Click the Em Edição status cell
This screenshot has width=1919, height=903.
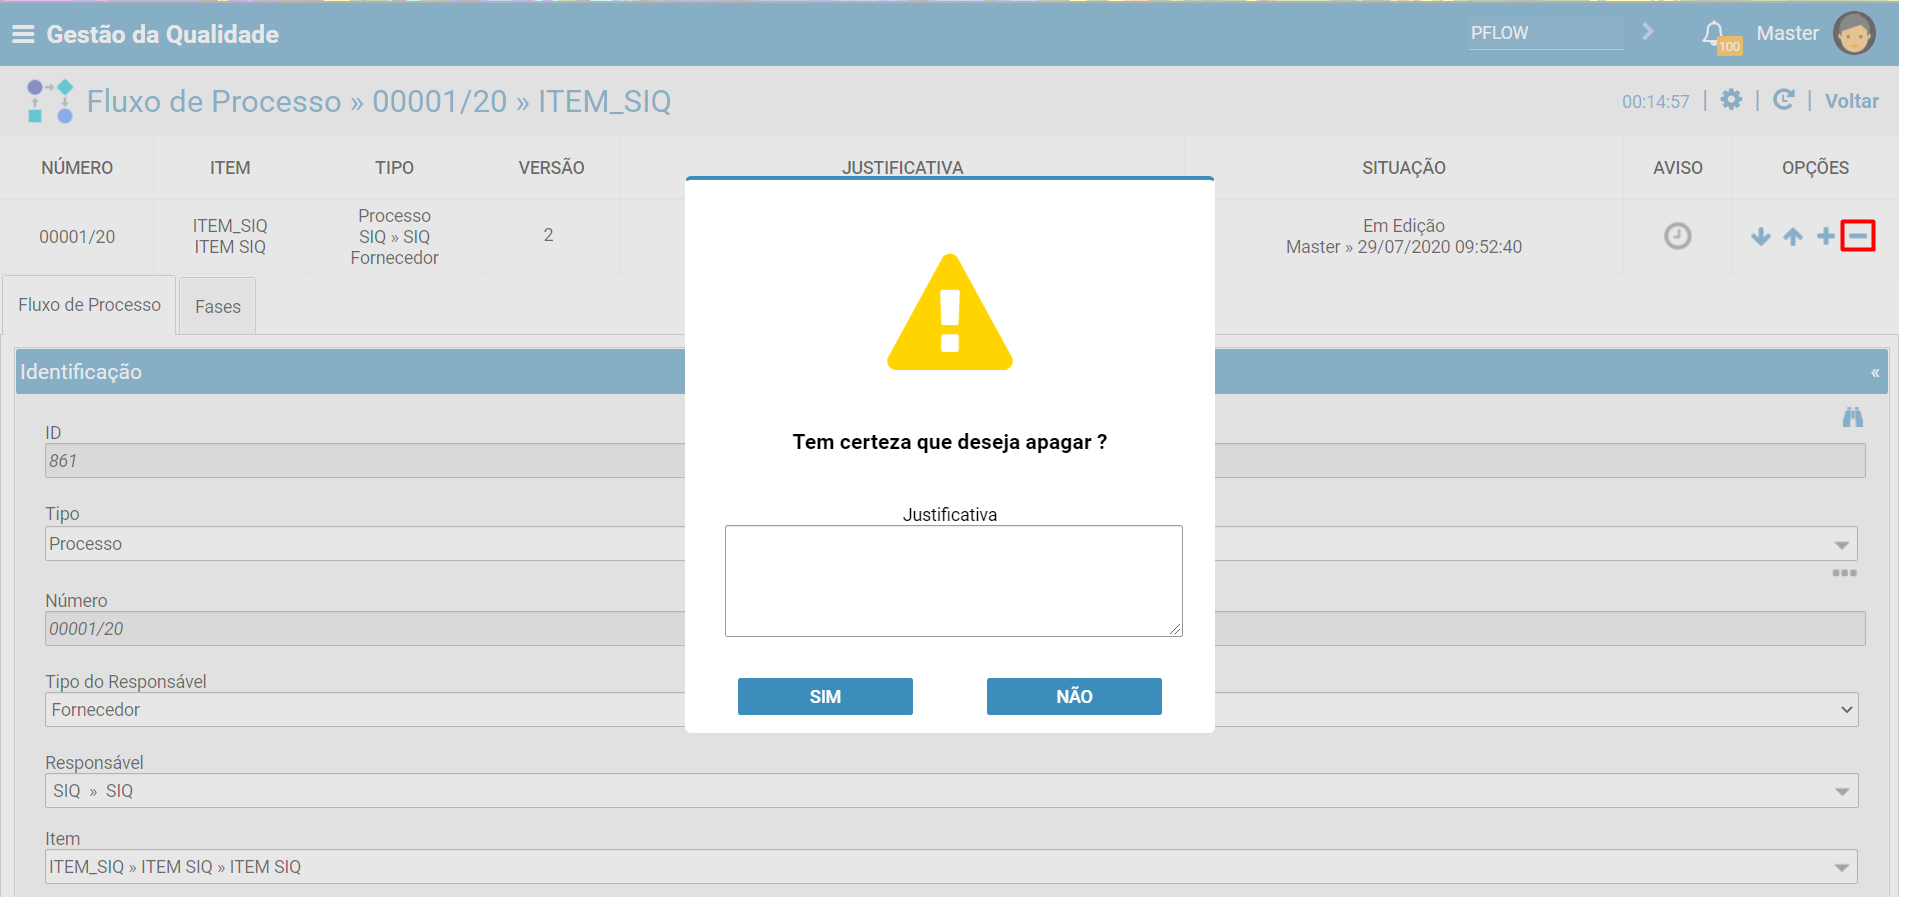pos(1404,237)
